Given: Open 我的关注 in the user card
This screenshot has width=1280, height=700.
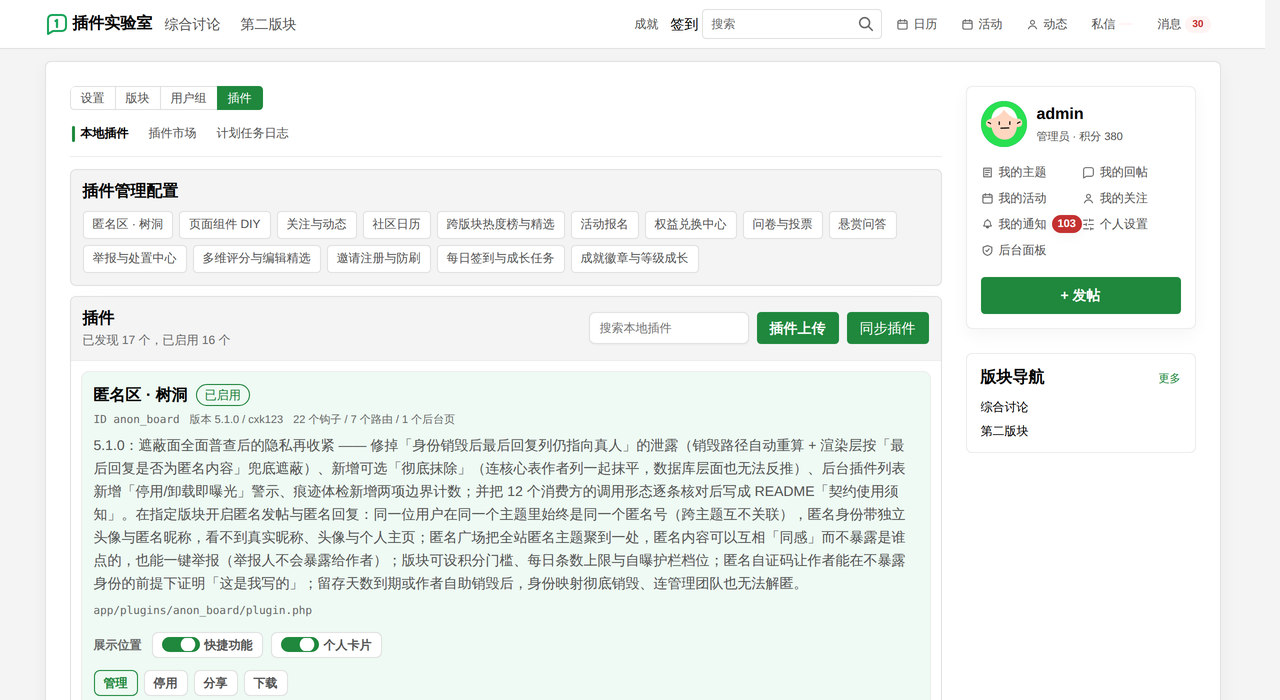Looking at the screenshot, I should click(x=1115, y=198).
